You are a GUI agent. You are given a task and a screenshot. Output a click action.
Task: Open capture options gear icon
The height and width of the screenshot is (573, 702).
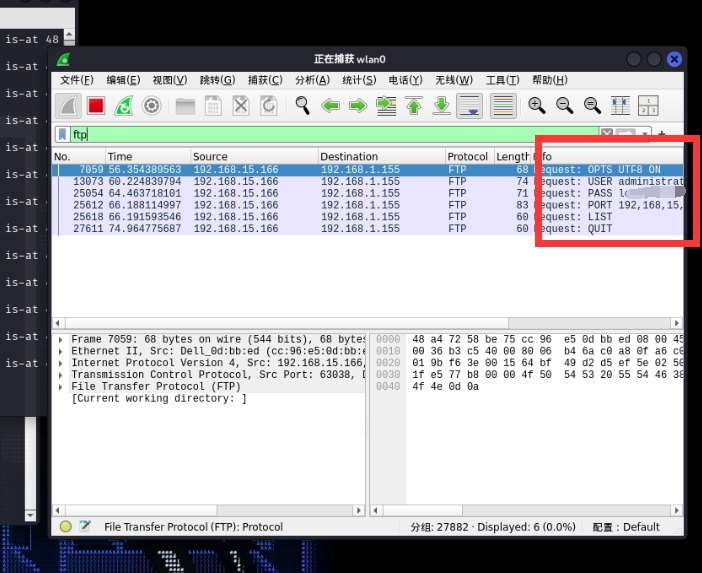152,105
